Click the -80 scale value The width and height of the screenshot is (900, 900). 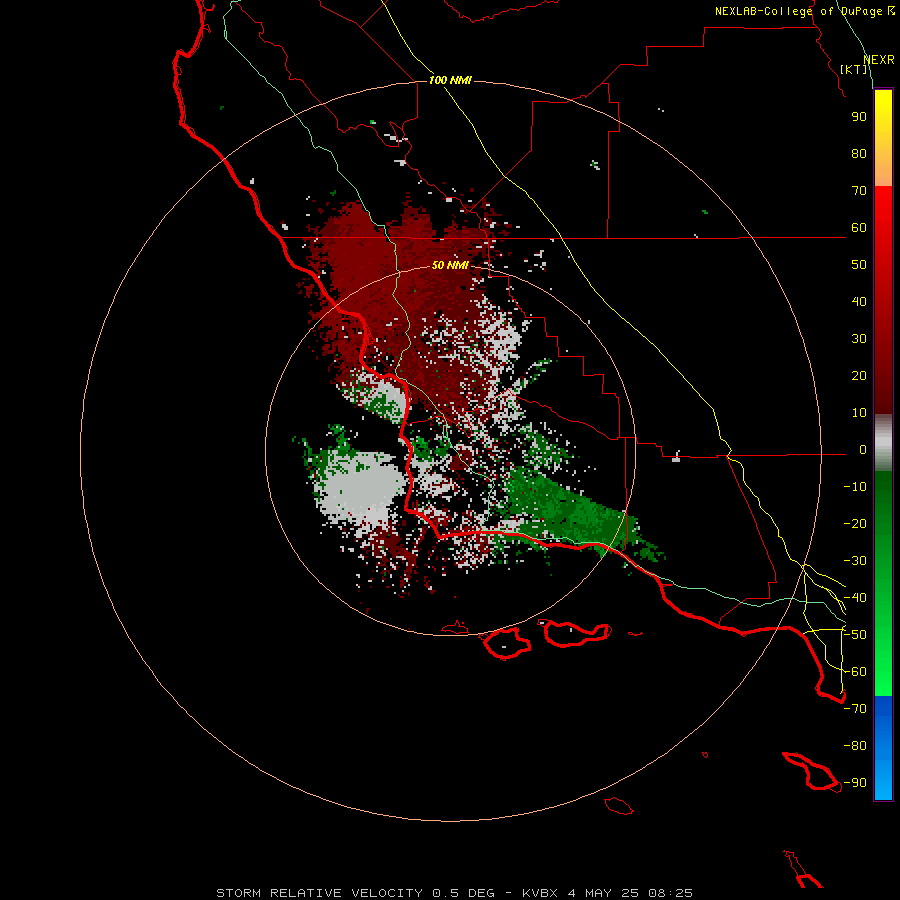click(855, 746)
